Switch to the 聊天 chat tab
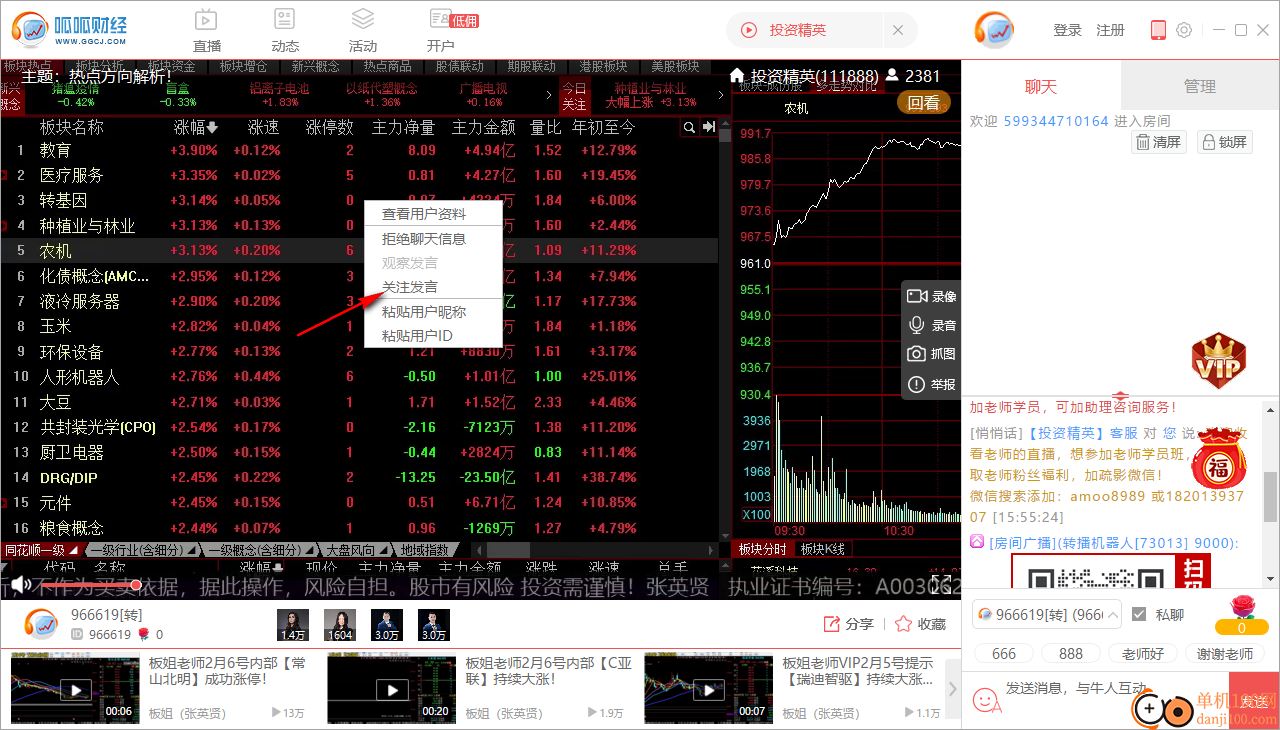 [x=1041, y=86]
